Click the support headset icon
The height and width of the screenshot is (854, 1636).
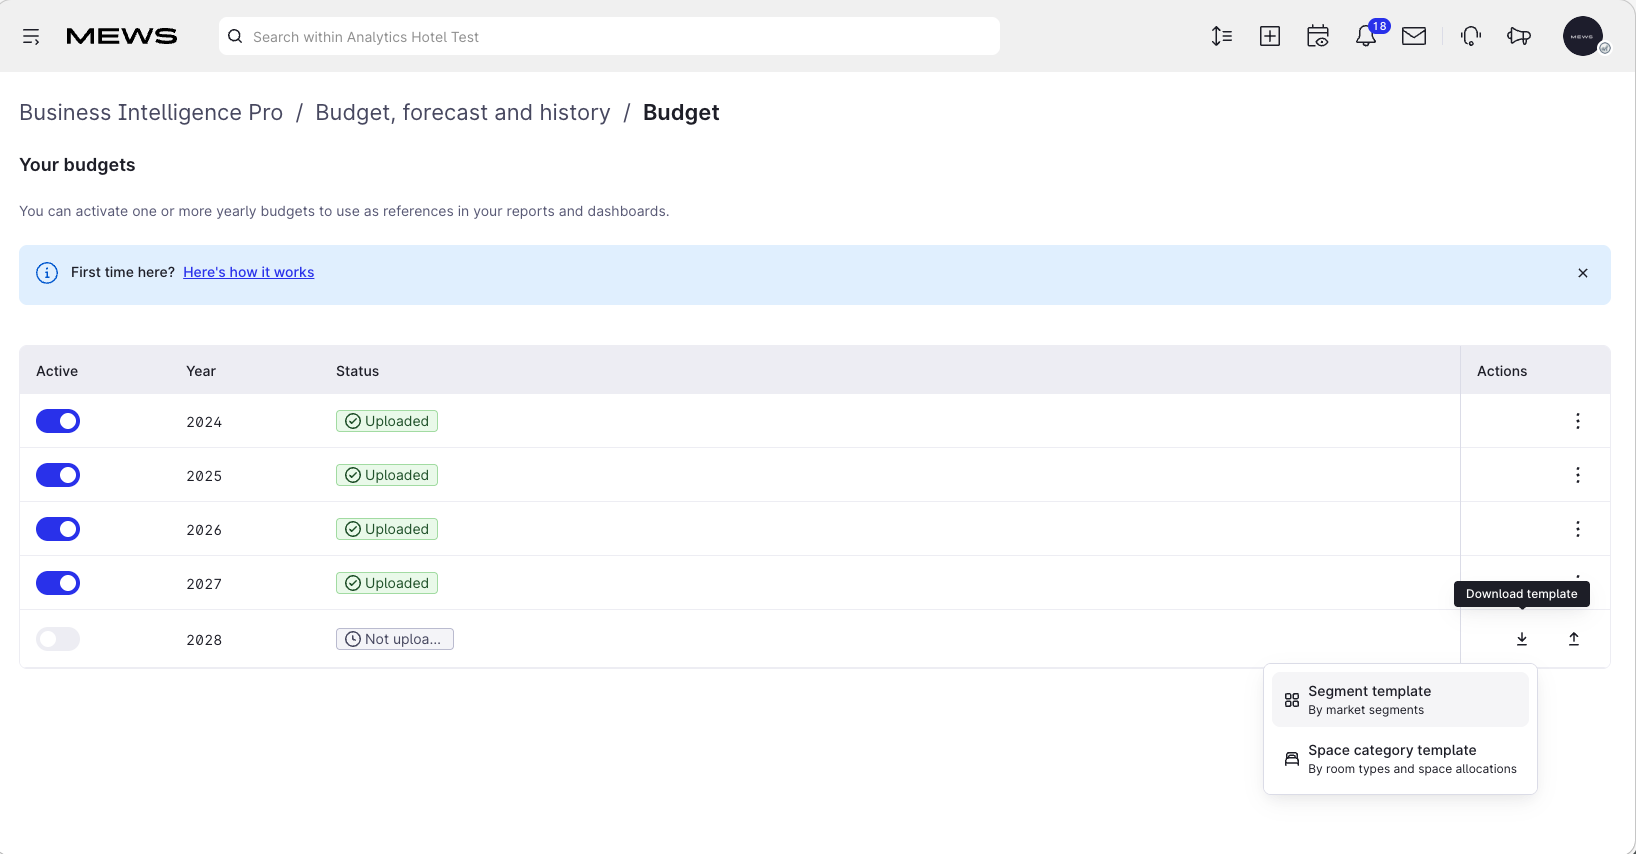coord(1471,36)
